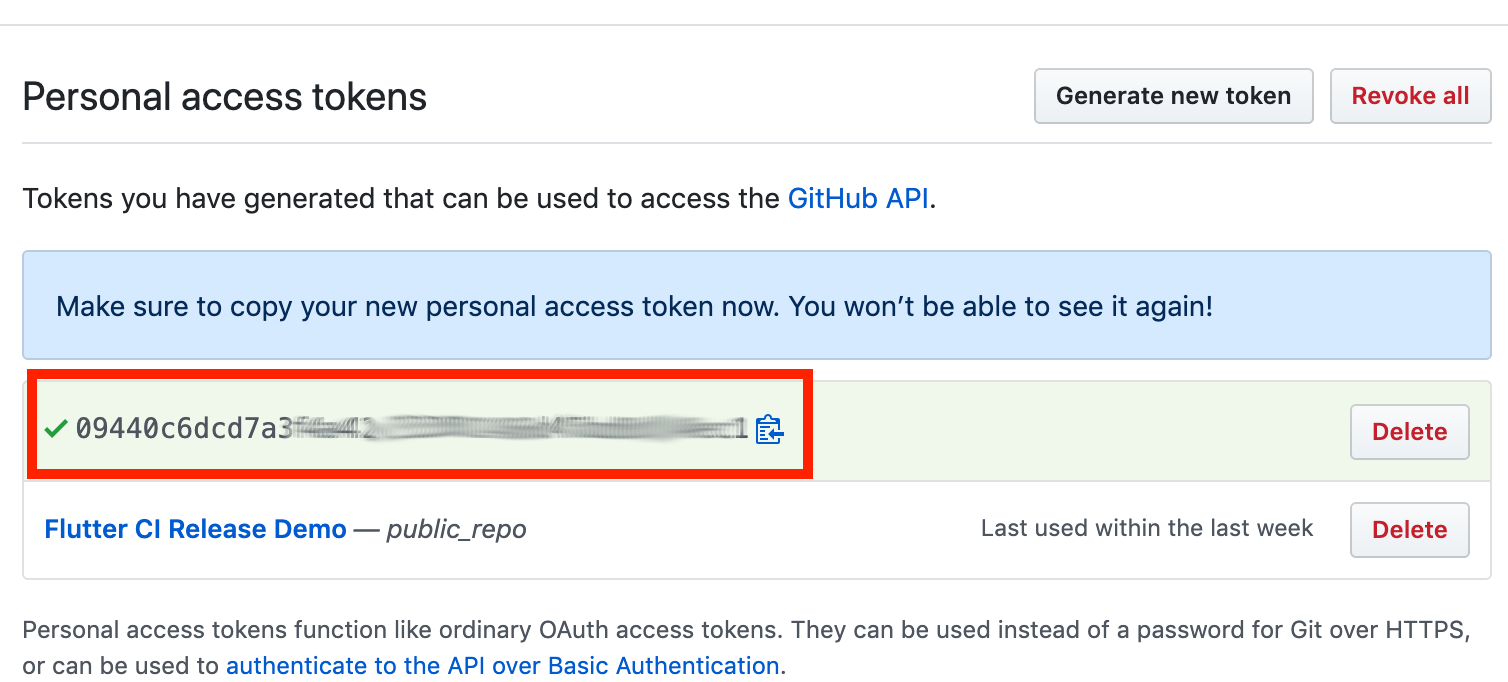Click the public_repo scope label
The width and height of the screenshot is (1508, 682).
point(456,530)
